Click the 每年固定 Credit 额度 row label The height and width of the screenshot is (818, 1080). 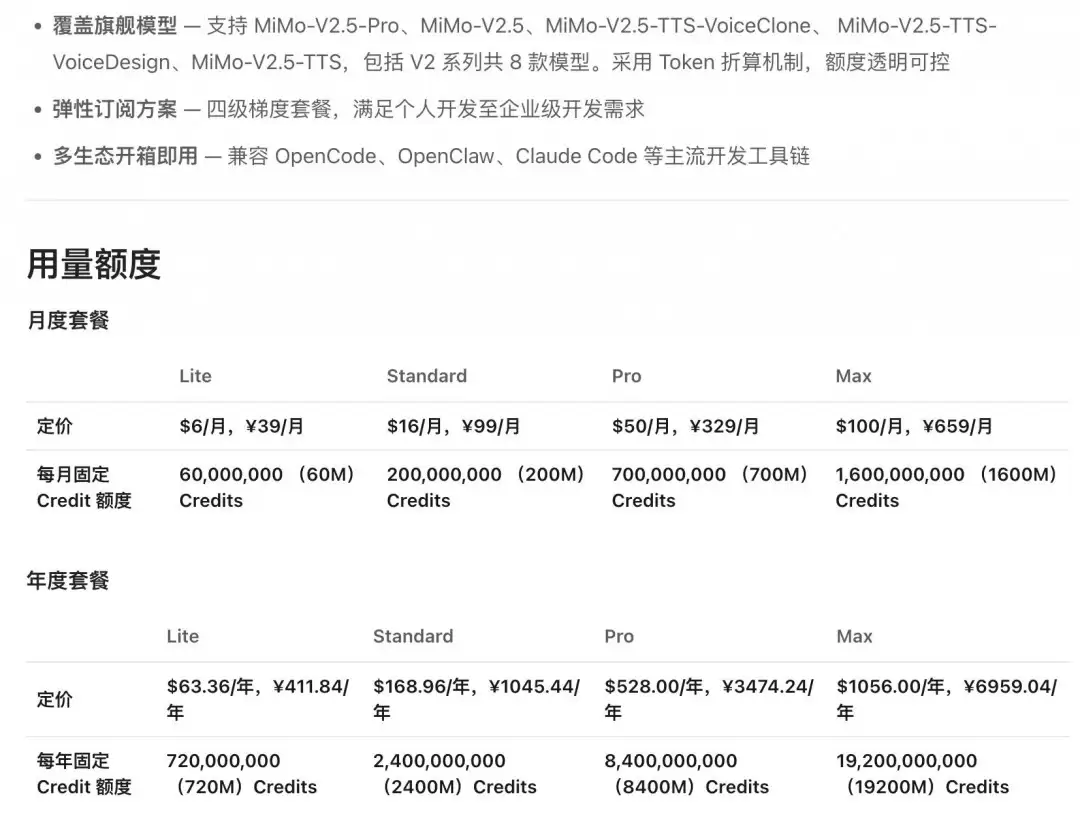(84, 774)
